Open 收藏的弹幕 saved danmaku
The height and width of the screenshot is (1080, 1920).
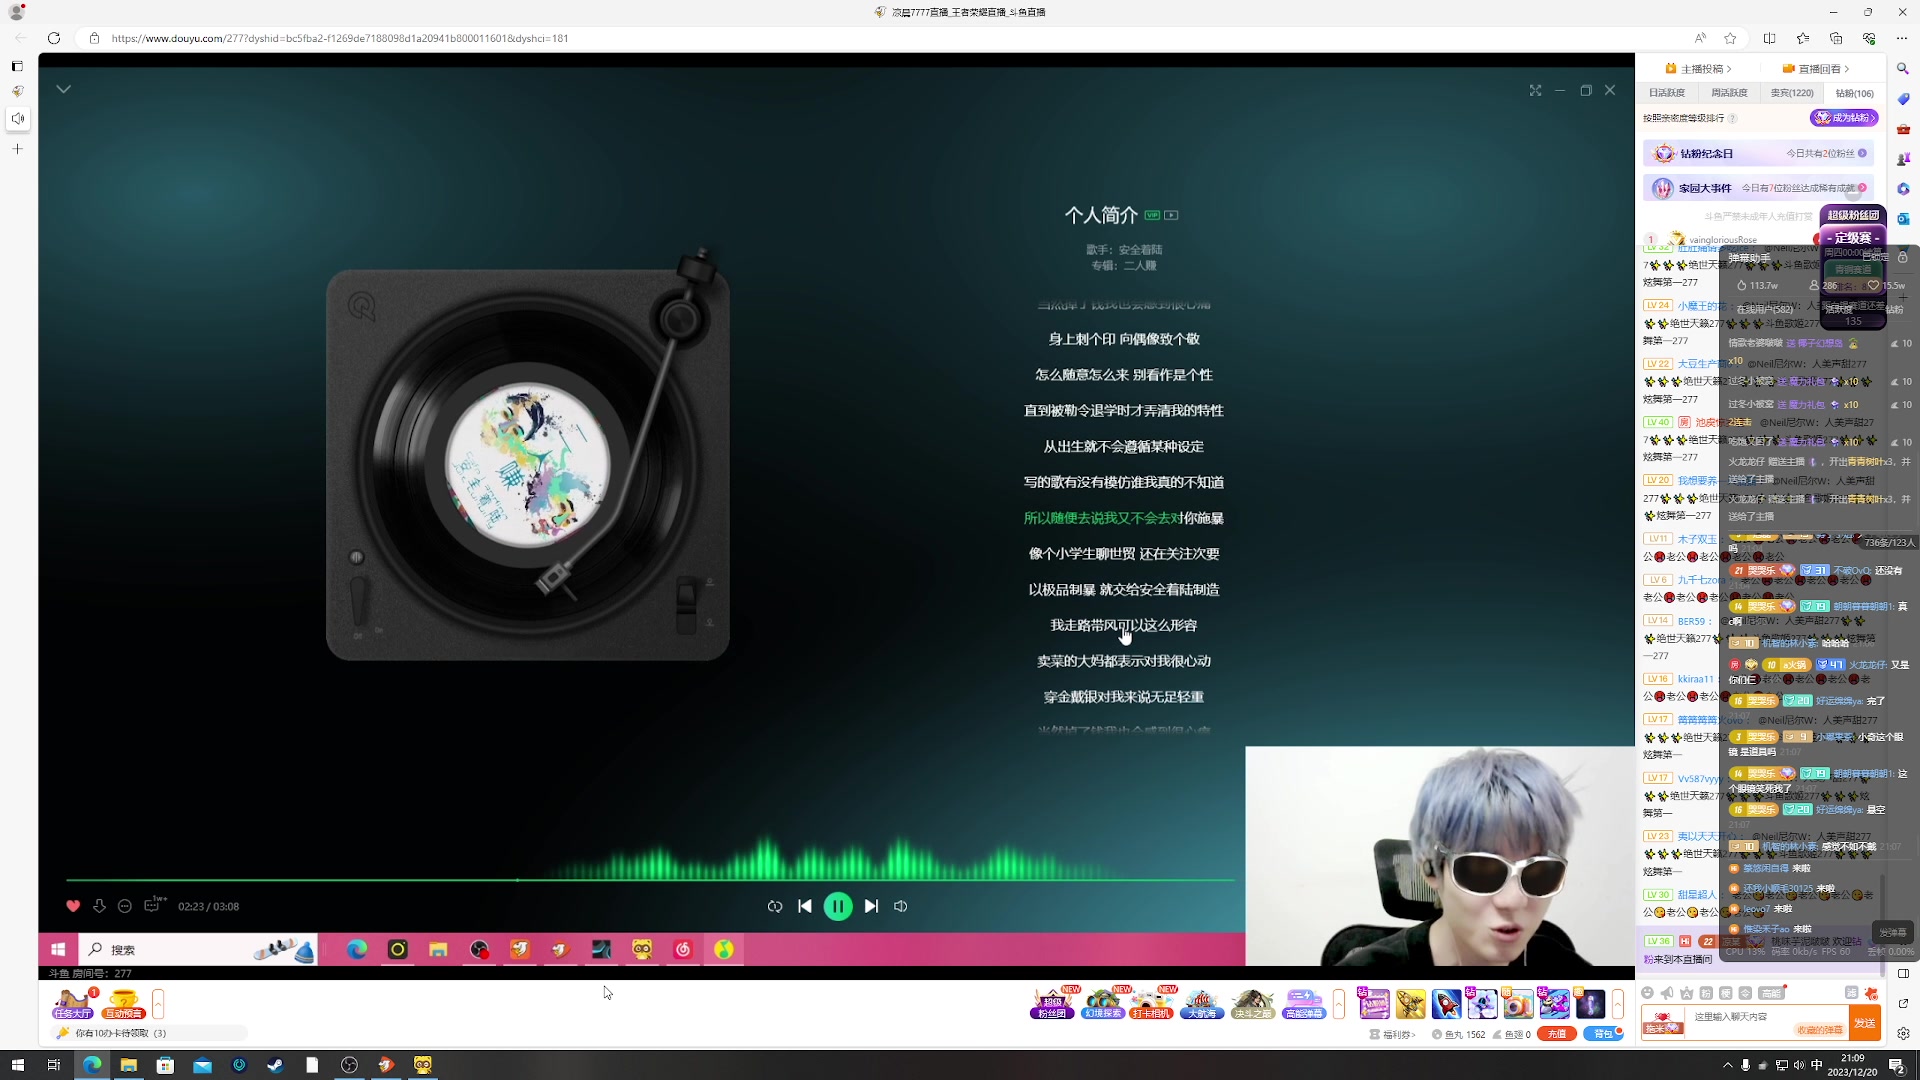coord(1820,1030)
